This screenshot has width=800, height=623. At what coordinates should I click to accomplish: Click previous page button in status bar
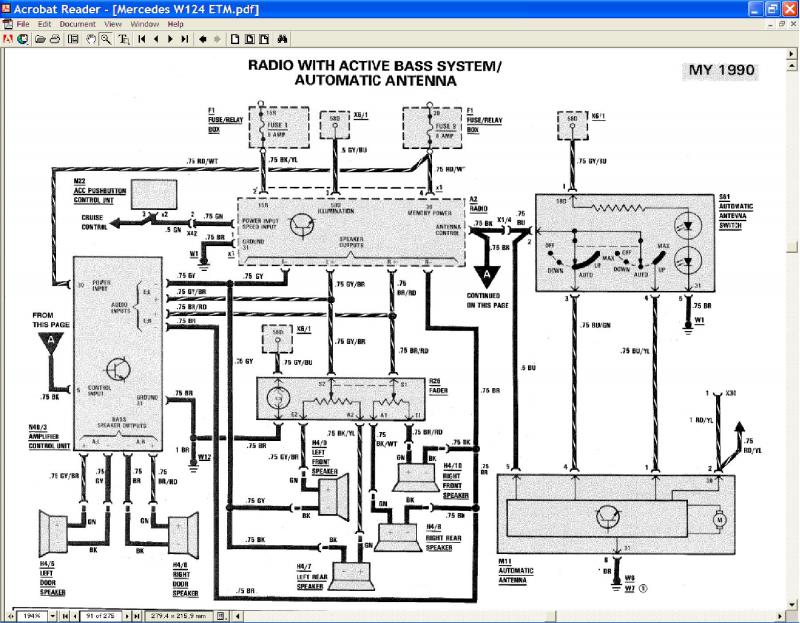[75, 616]
